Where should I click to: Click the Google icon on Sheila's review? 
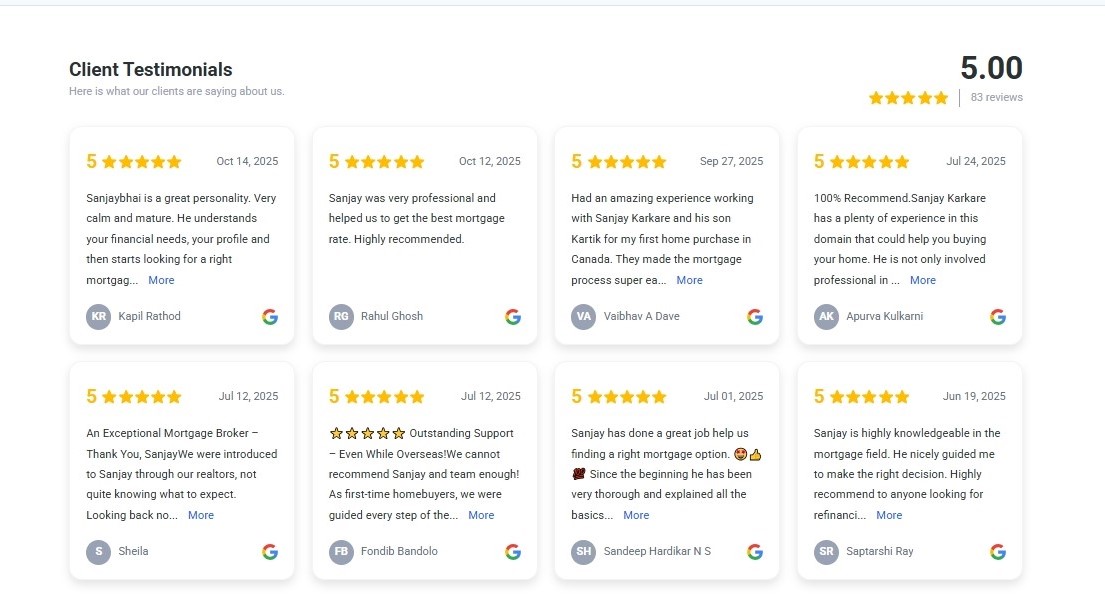click(270, 552)
